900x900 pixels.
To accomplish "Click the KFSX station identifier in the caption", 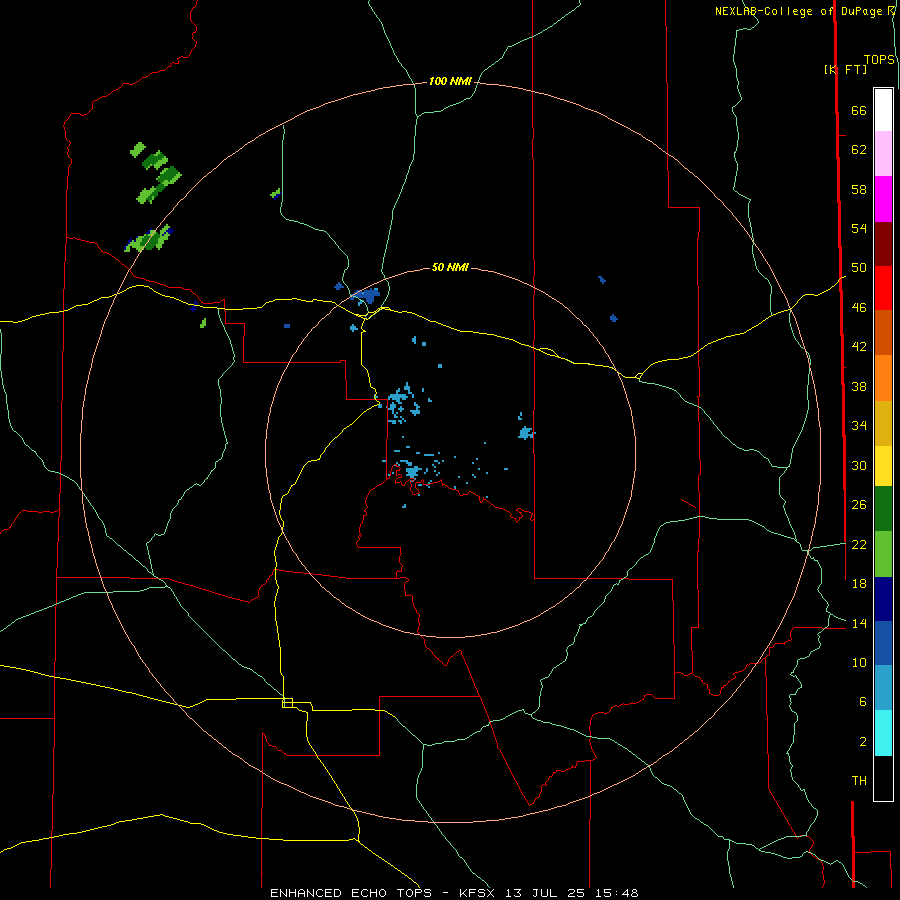I will coord(477,893).
